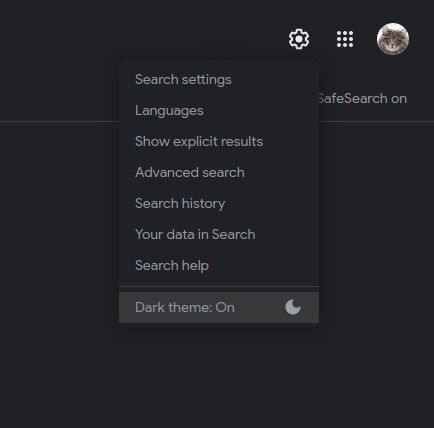The height and width of the screenshot is (428, 434).
Task: Open the Google apps grid
Action: pyautogui.click(x=345, y=39)
